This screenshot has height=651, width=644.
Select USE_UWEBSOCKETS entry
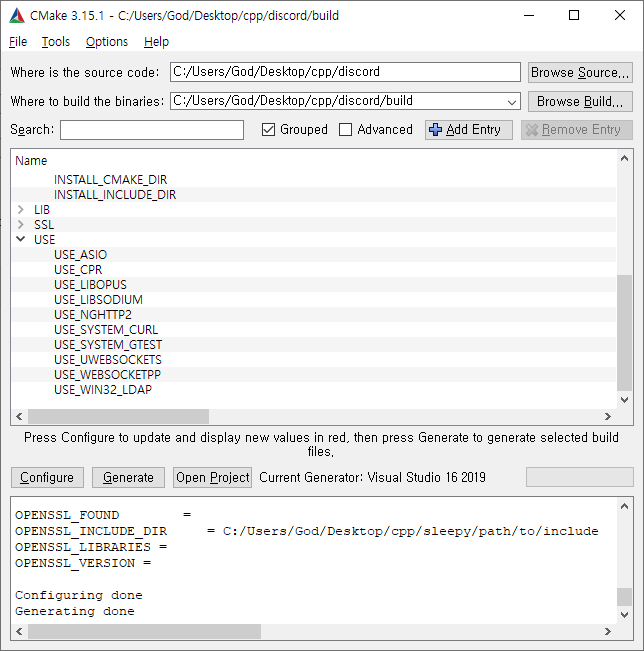(x=108, y=360)
